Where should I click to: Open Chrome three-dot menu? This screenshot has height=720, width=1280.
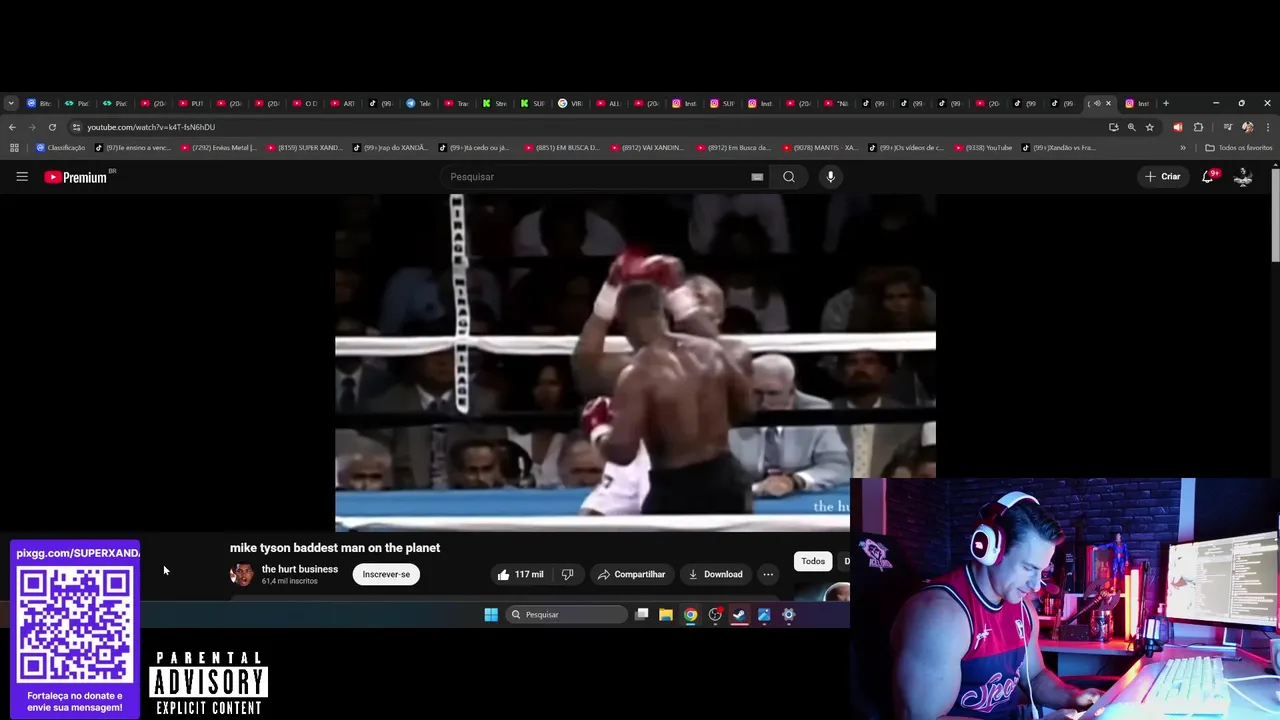point(1268,127)
